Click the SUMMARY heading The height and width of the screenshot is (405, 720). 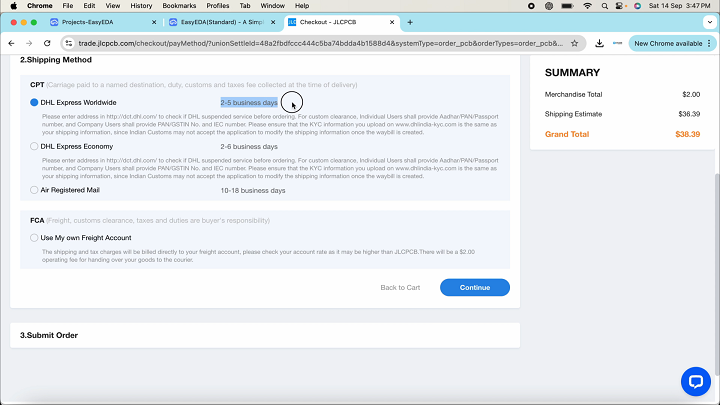tap(572, 73)
